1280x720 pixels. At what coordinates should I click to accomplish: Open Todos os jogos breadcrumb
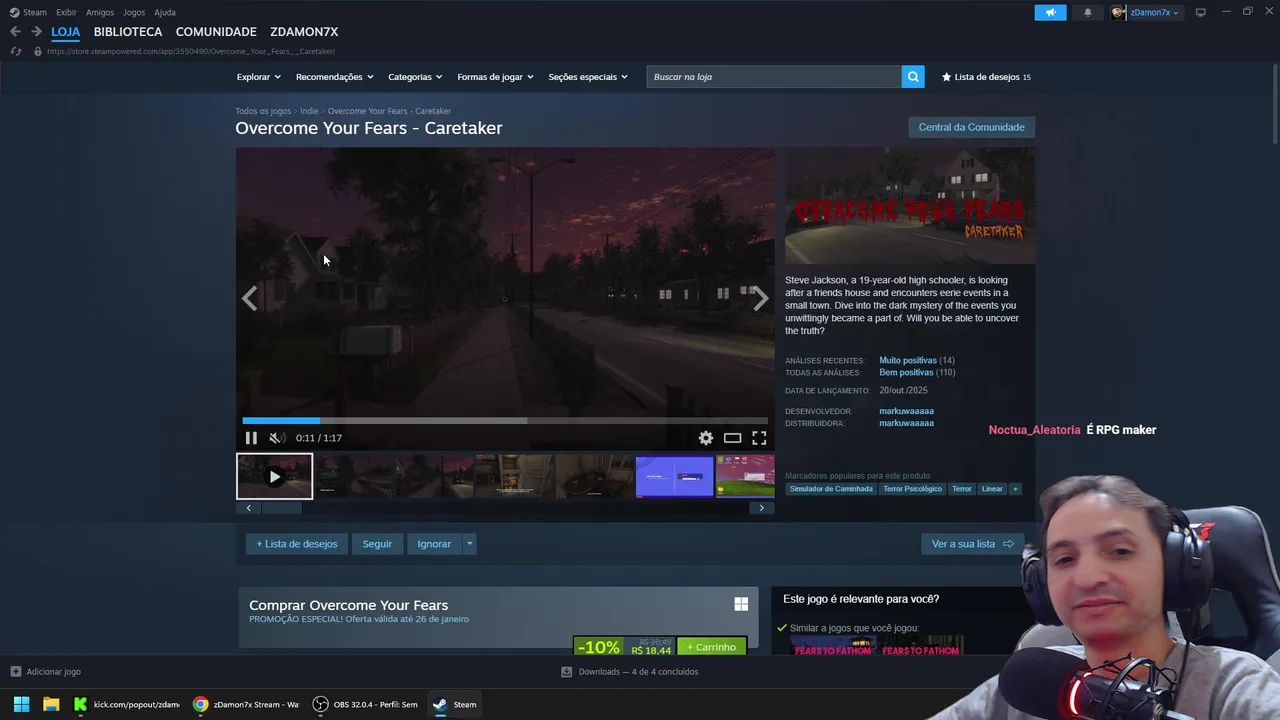click(263, 111)
